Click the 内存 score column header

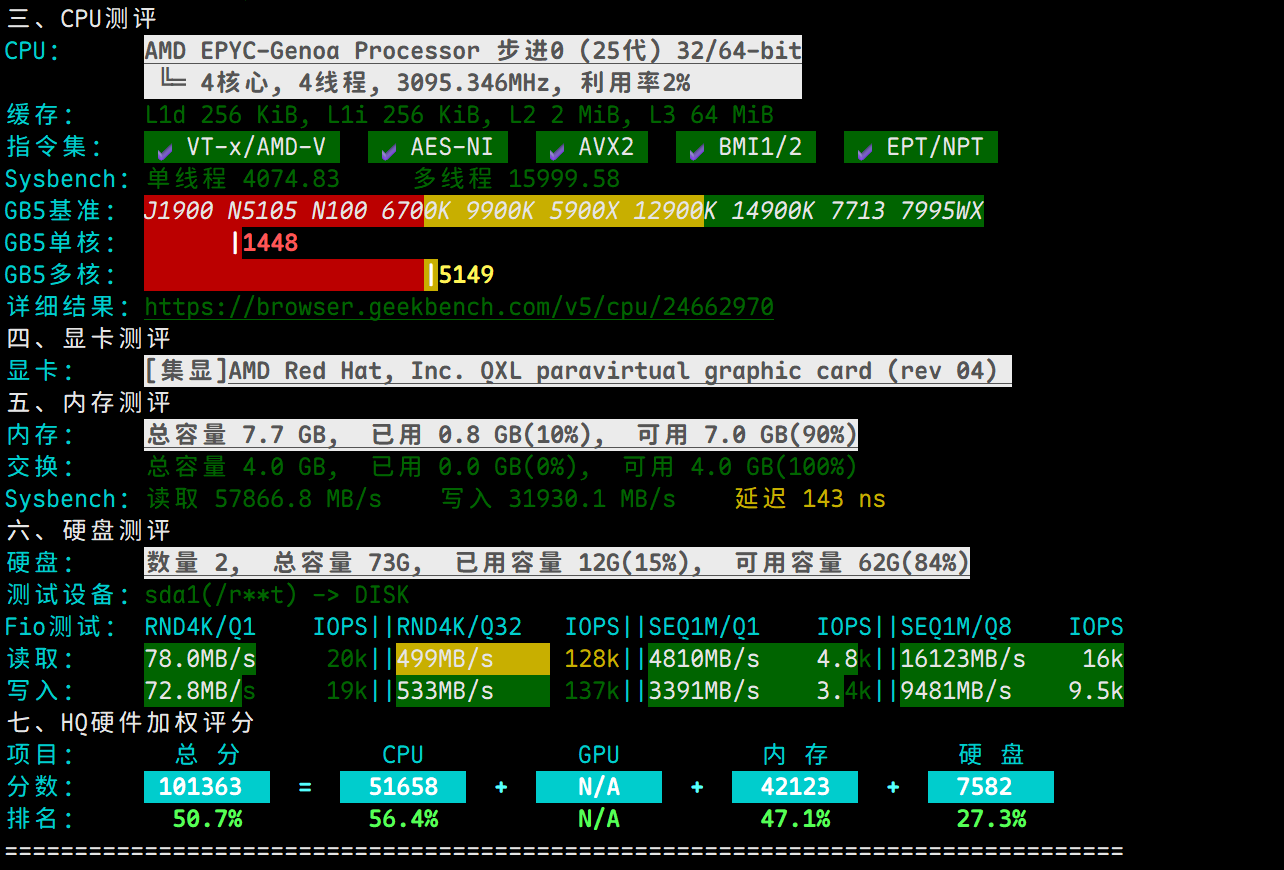(795, 755)
